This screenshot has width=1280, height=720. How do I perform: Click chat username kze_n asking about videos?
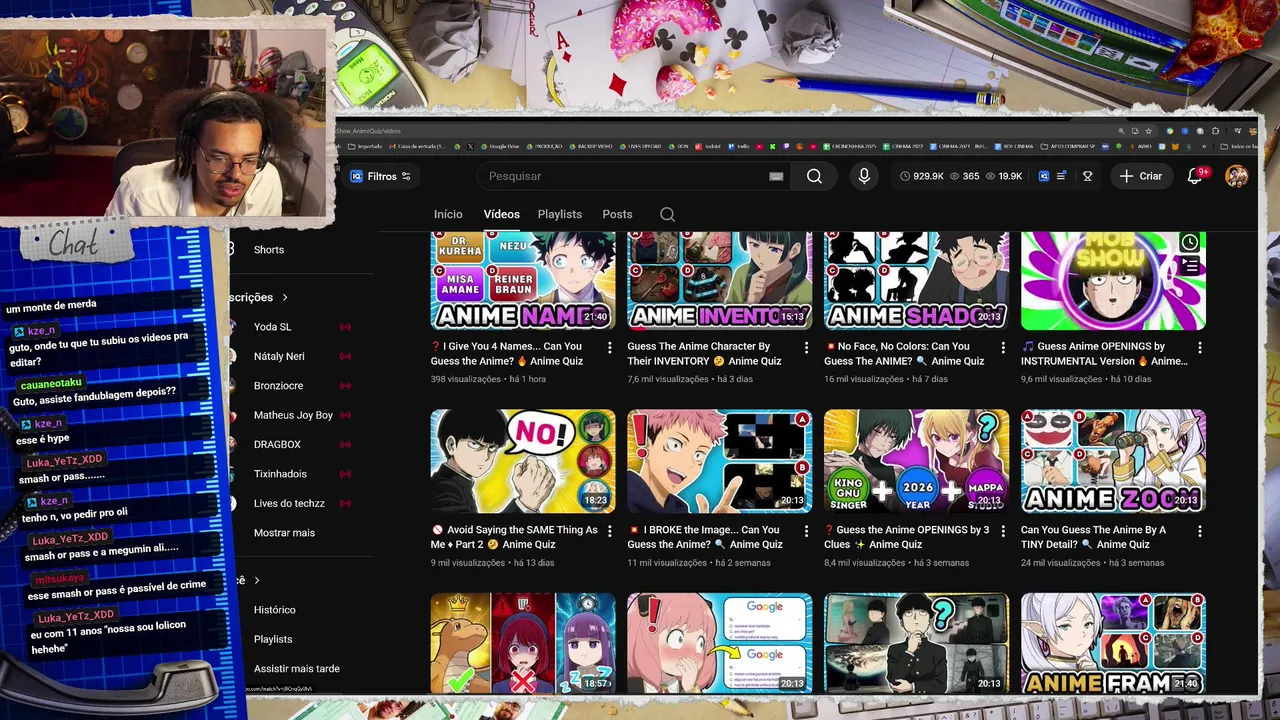click(x=40, y=330)
